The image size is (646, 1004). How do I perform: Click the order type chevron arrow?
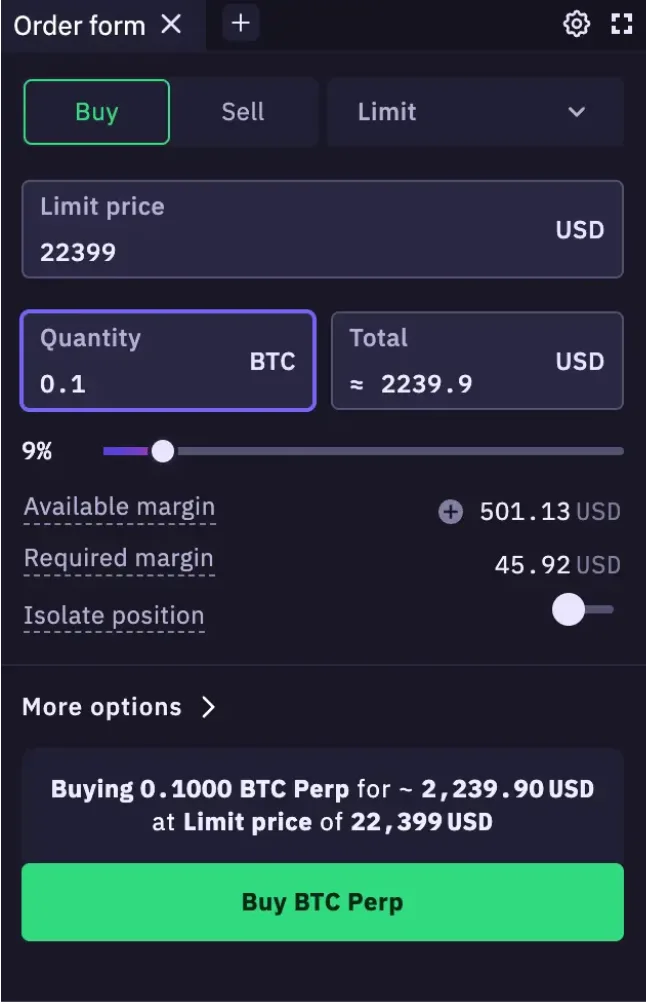tap(577, 112)
